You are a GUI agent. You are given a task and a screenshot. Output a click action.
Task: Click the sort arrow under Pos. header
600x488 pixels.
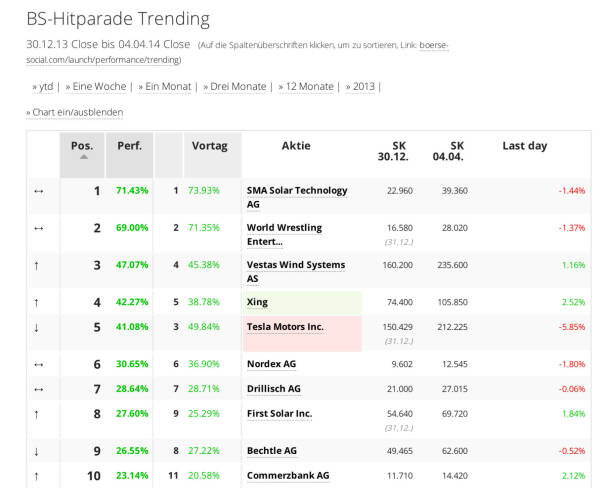tap(83, 157)
